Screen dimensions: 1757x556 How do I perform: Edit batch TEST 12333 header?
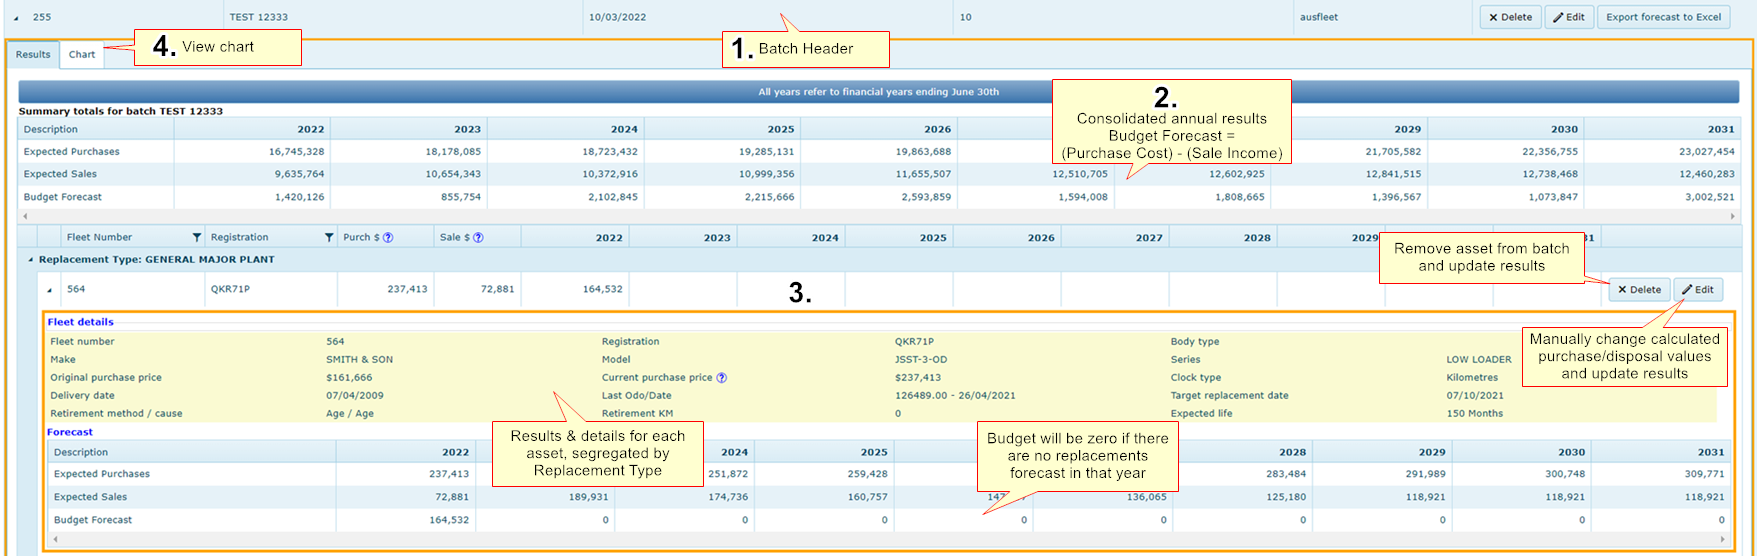1569,17
